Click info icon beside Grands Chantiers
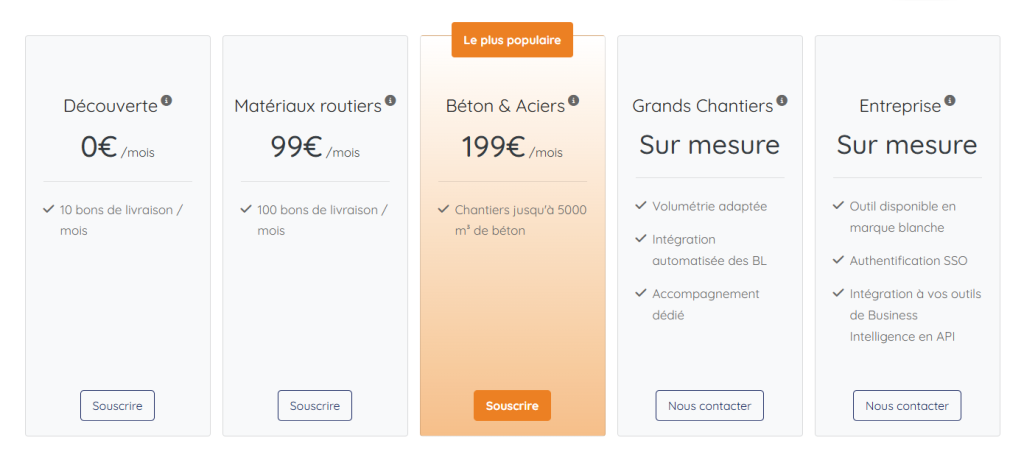Image resolution: width=1024 pixels, height=460 pixels. click(782, 101)
